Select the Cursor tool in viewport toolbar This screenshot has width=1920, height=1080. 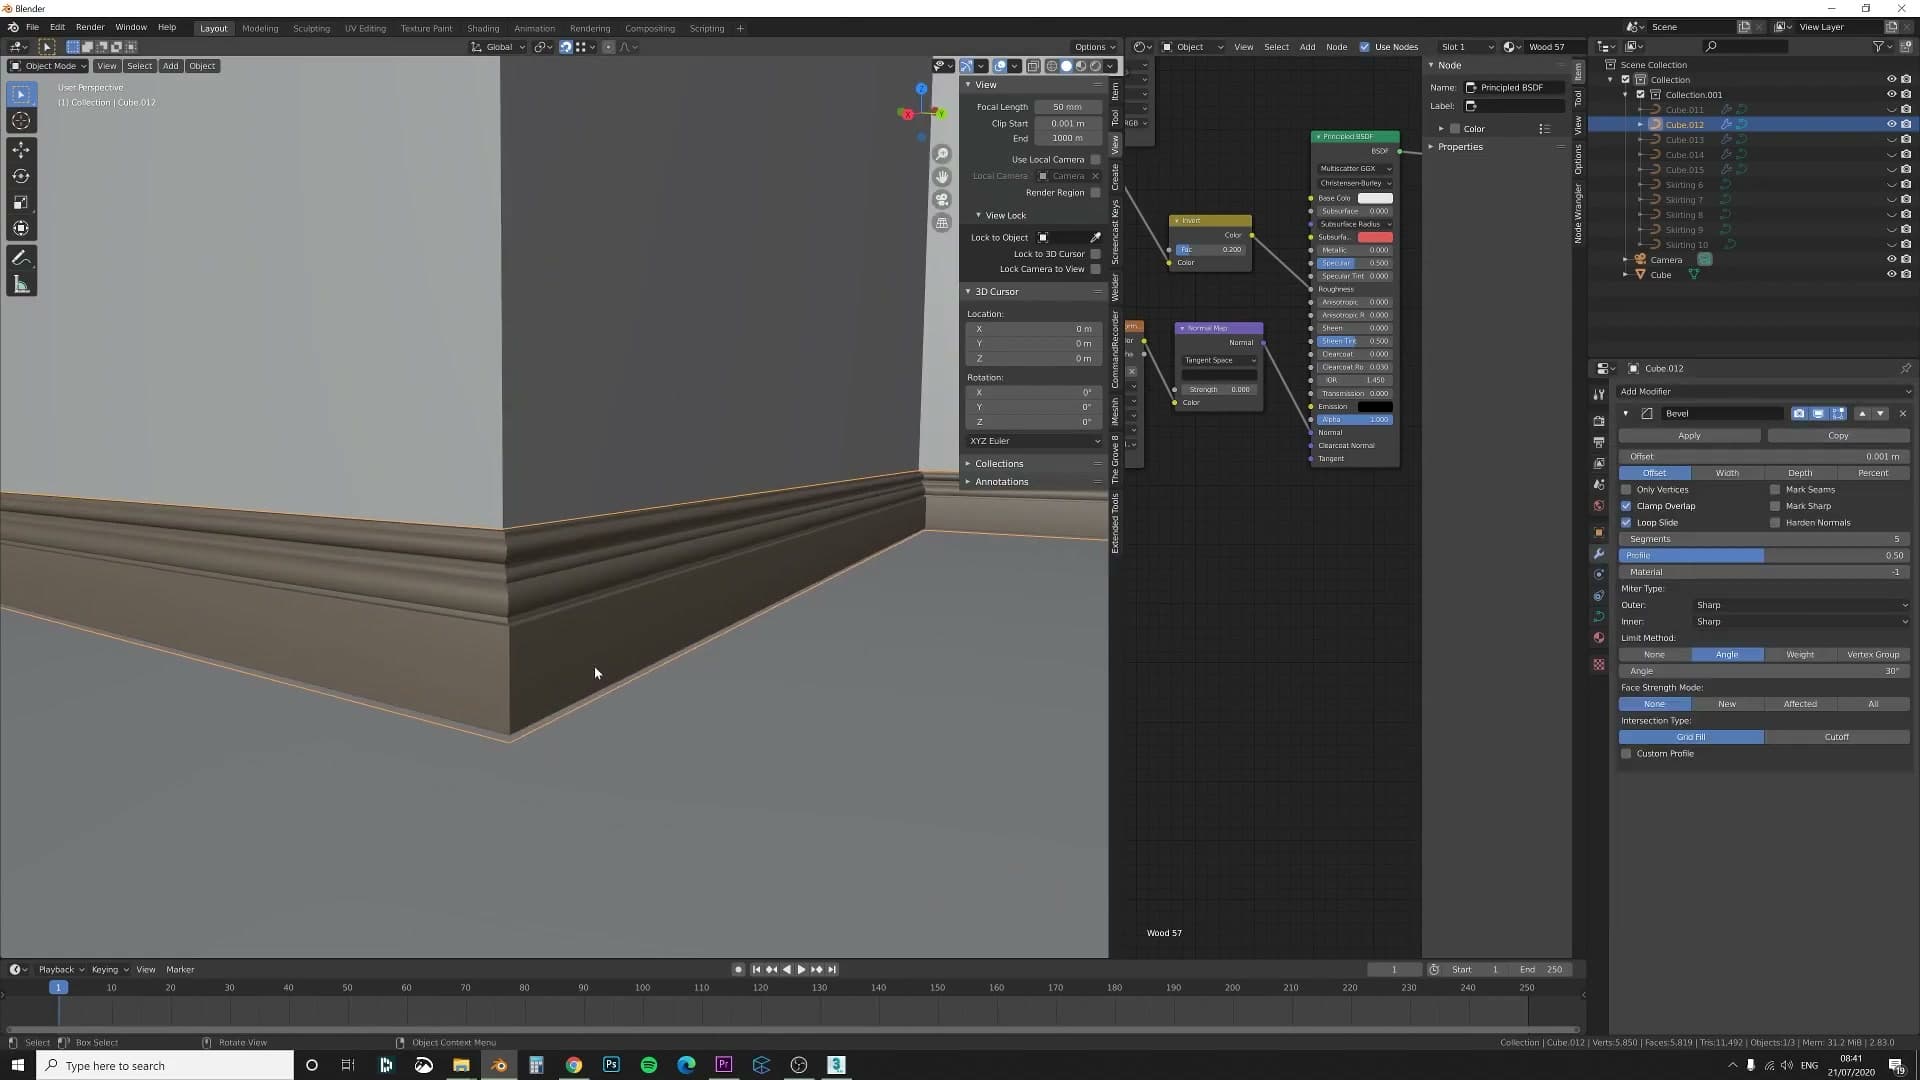[21, 121]
